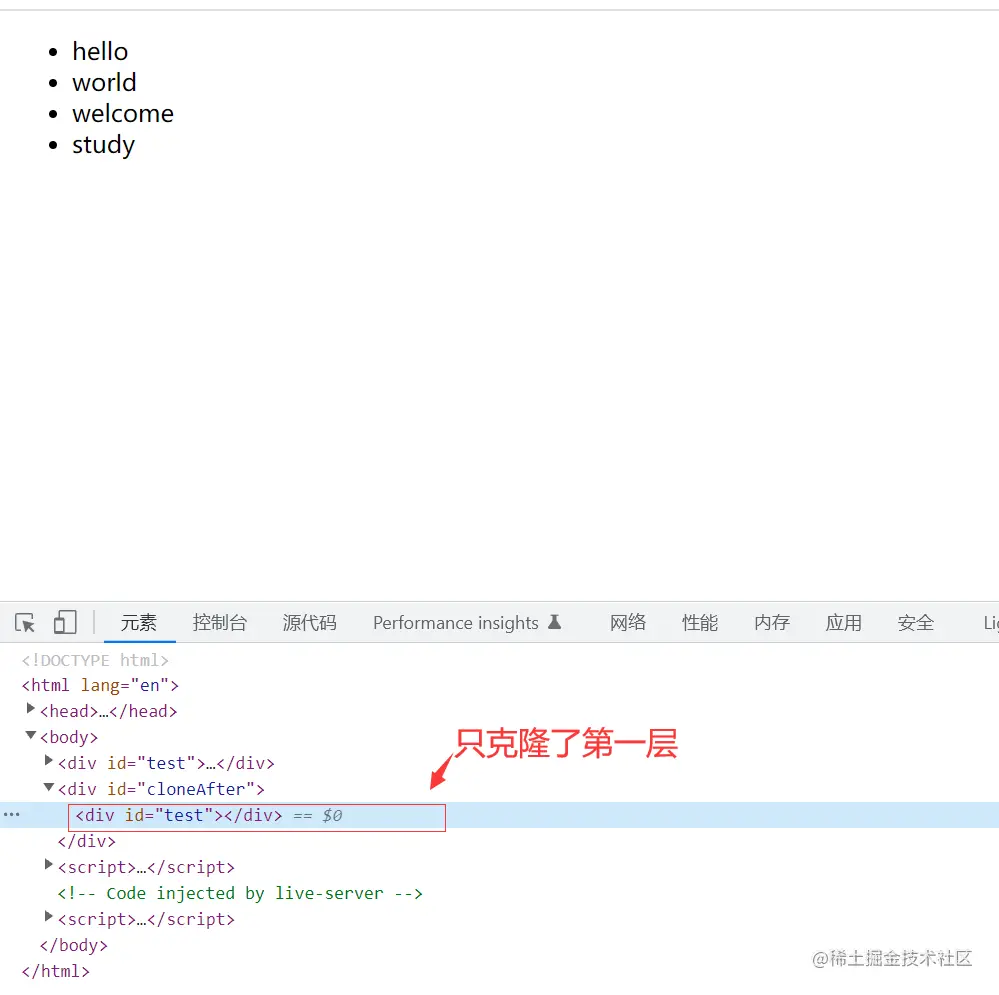Select the </html> closing tag row

click(x=55, y=971)
